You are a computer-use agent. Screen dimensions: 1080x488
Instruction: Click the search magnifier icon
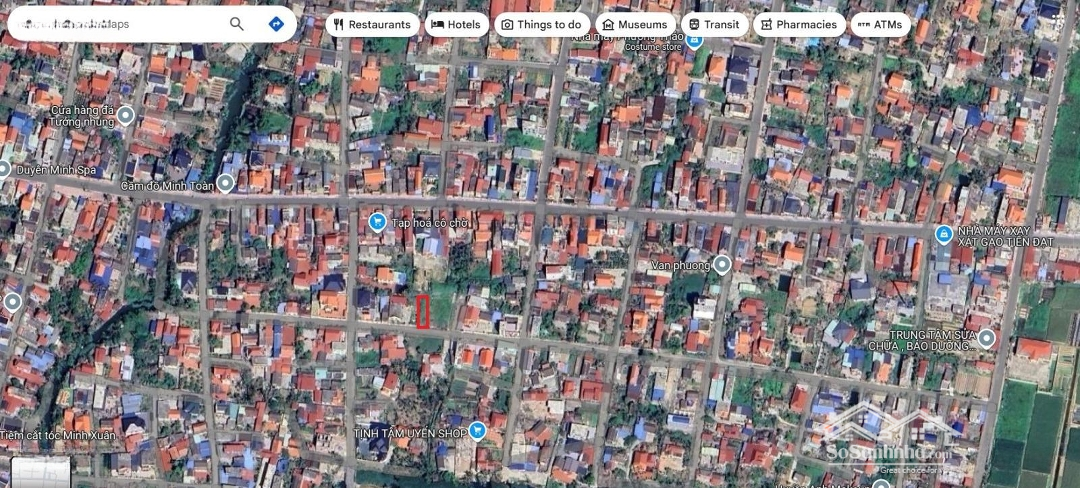237,24
